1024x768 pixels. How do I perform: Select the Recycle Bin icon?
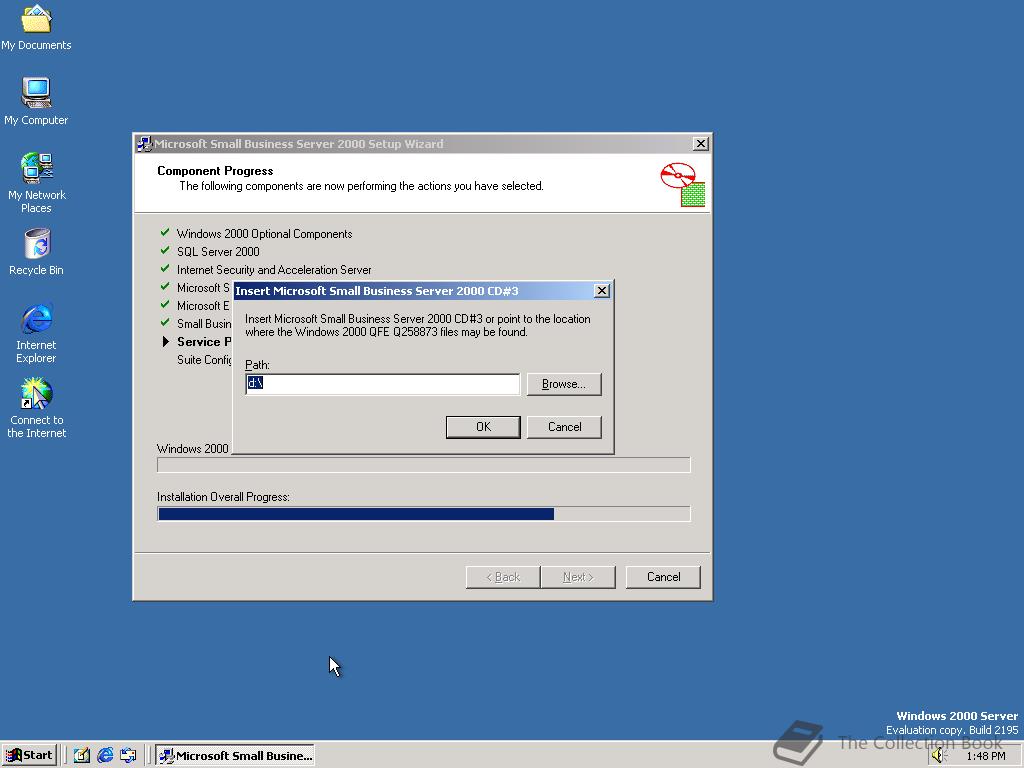tap(36, 252)
